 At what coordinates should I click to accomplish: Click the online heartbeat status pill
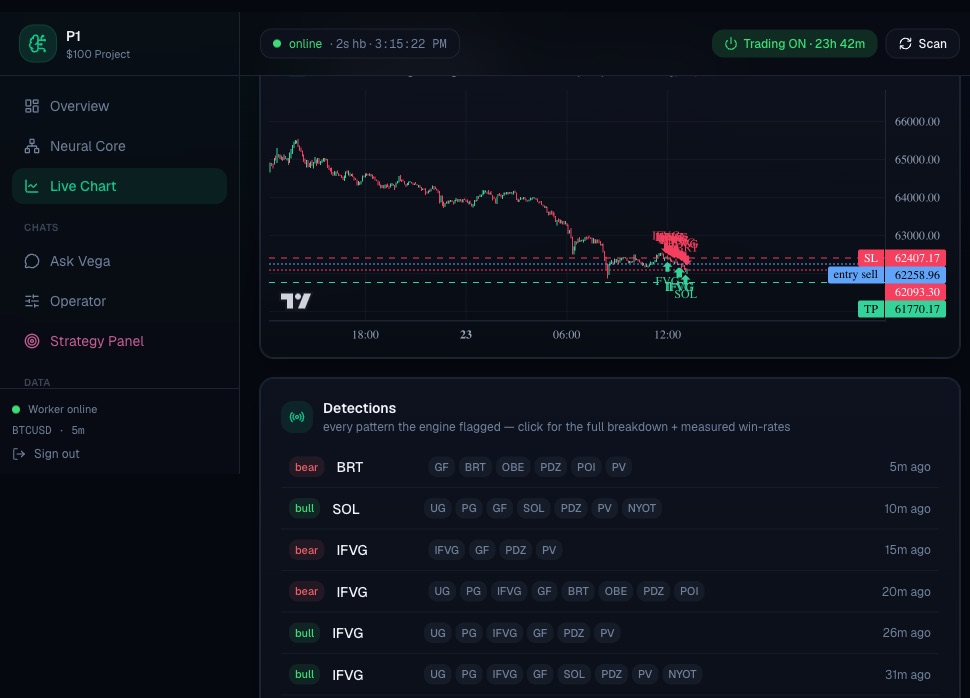point(360,44)
